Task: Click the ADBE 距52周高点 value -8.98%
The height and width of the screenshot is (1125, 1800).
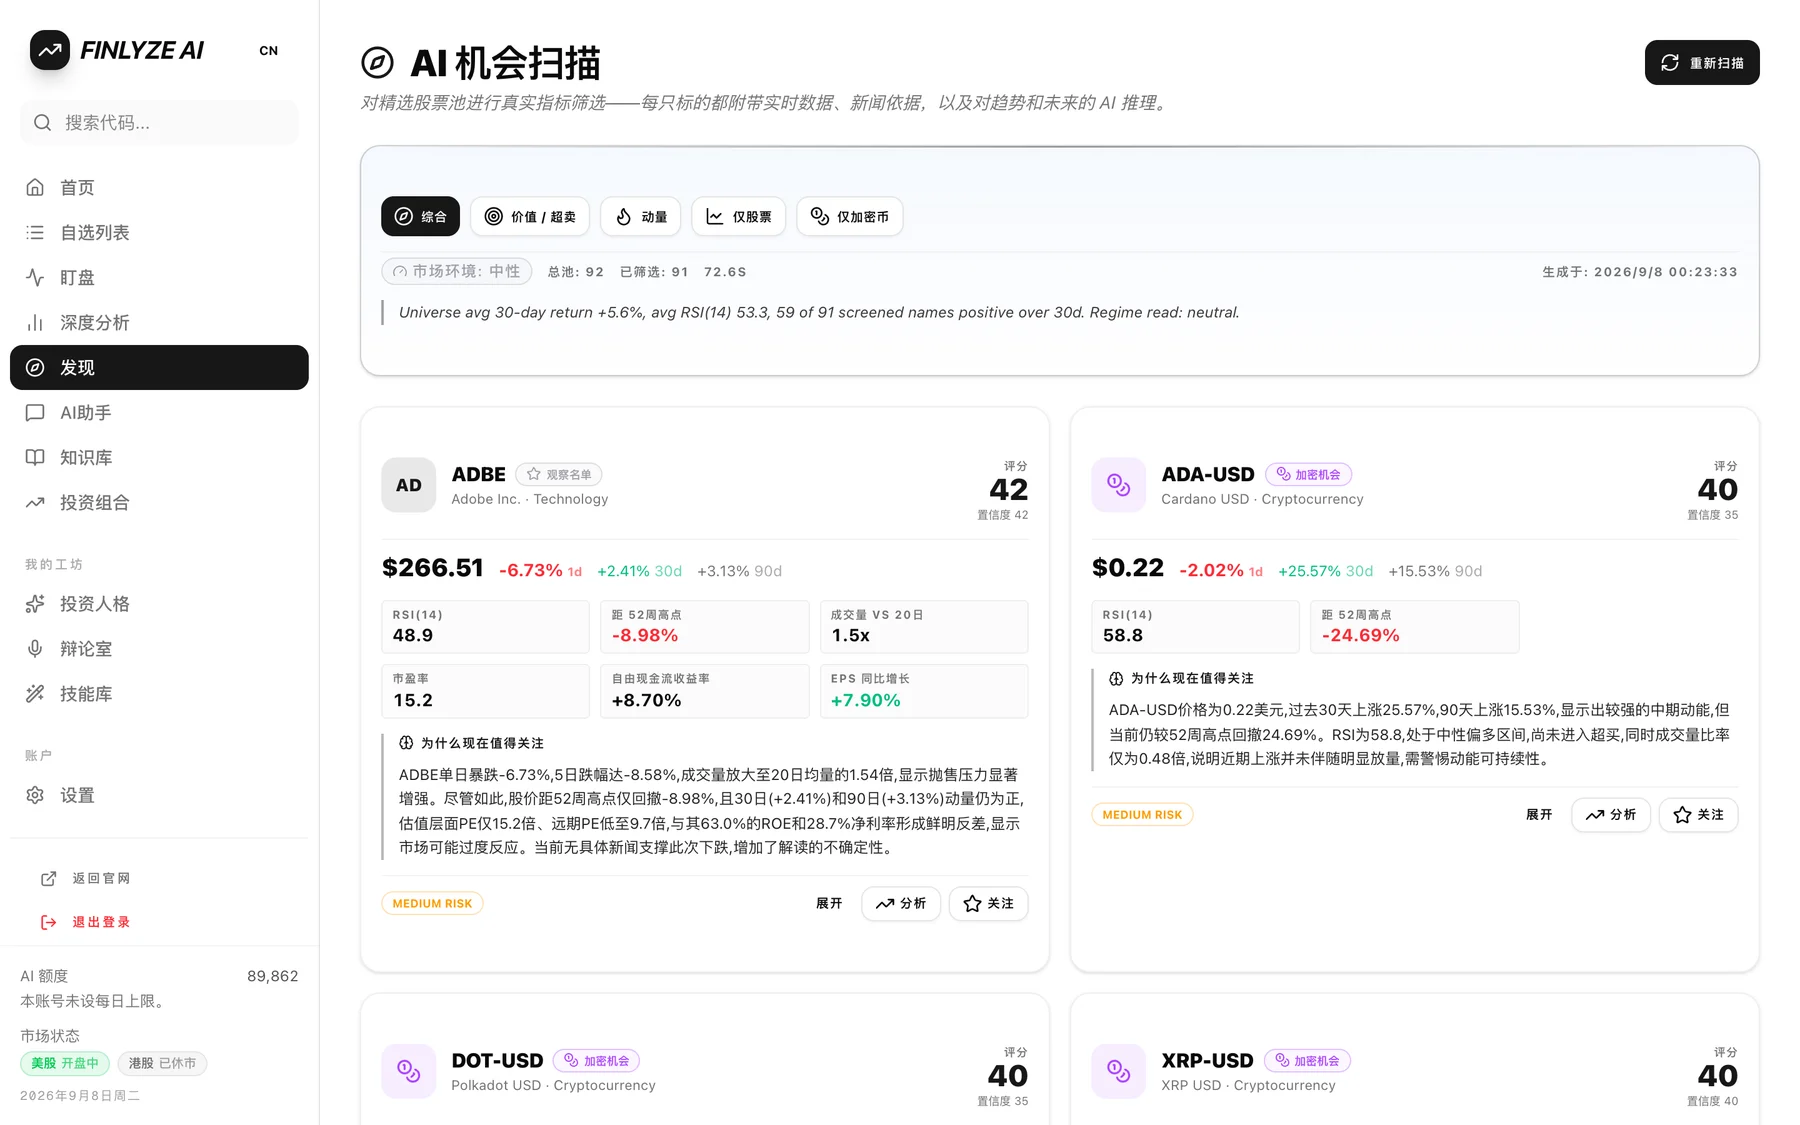Action: [x=645, y=635]
